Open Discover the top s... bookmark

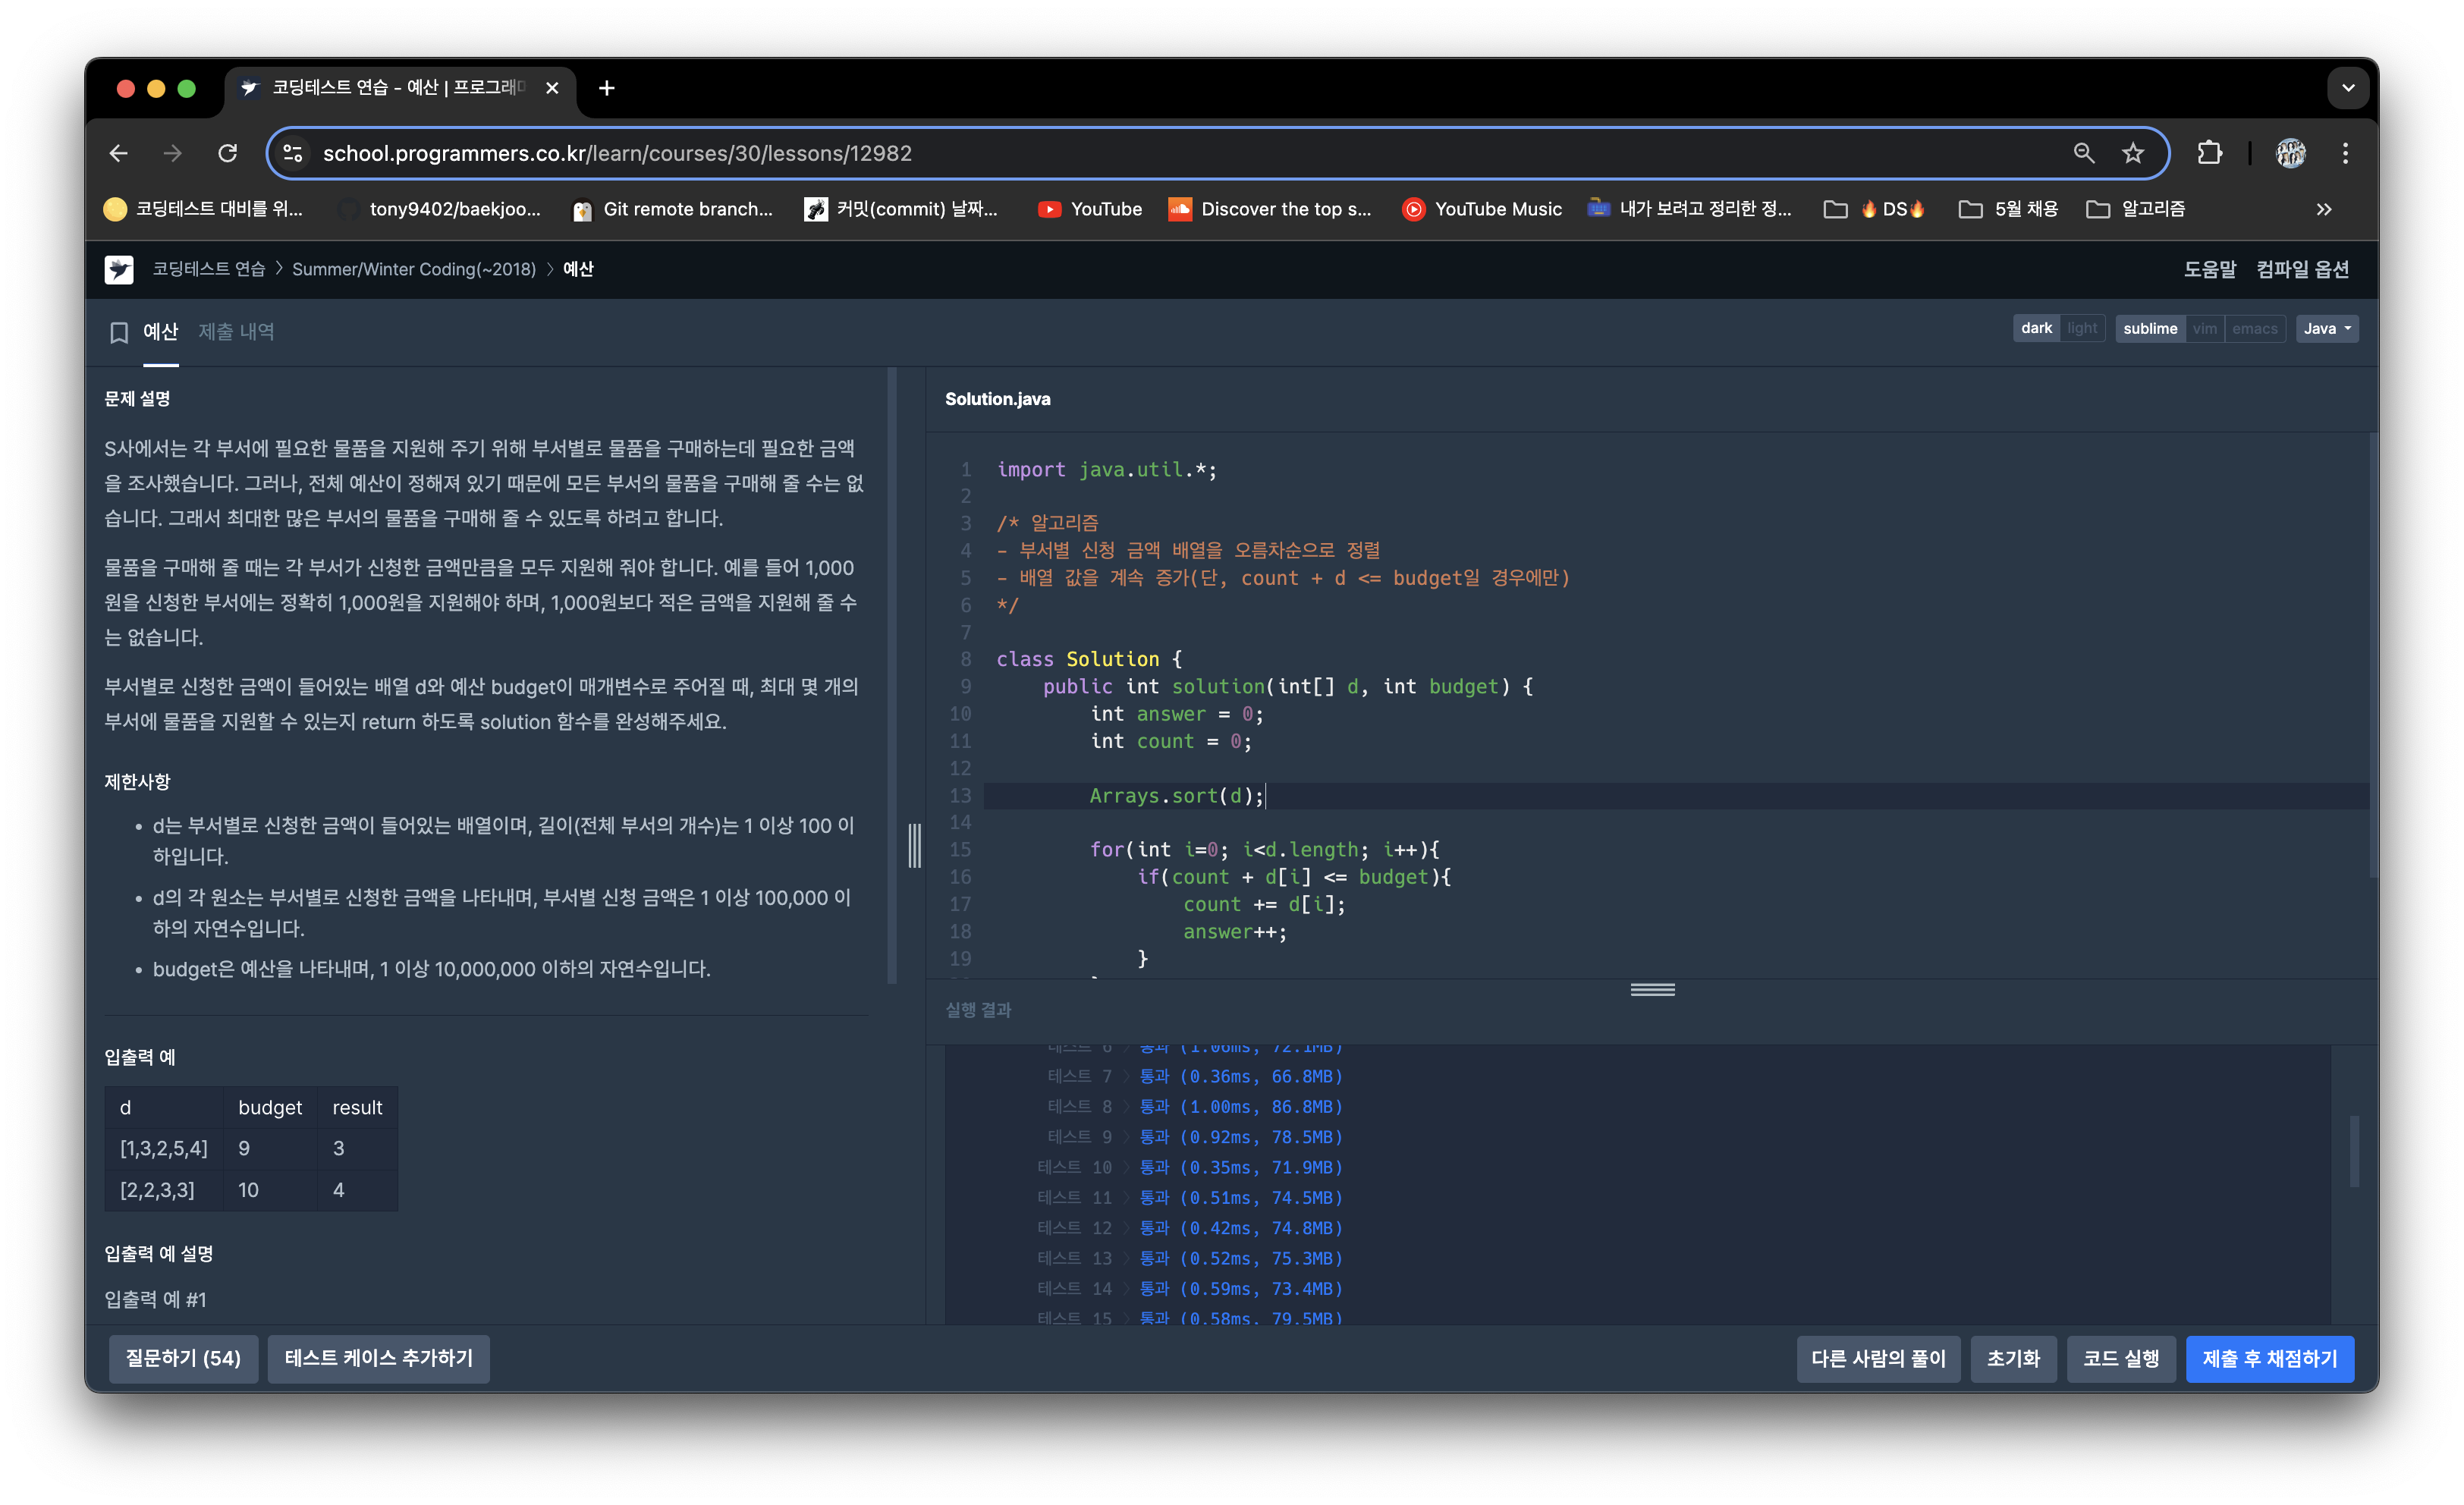[x=1270, y=209]
